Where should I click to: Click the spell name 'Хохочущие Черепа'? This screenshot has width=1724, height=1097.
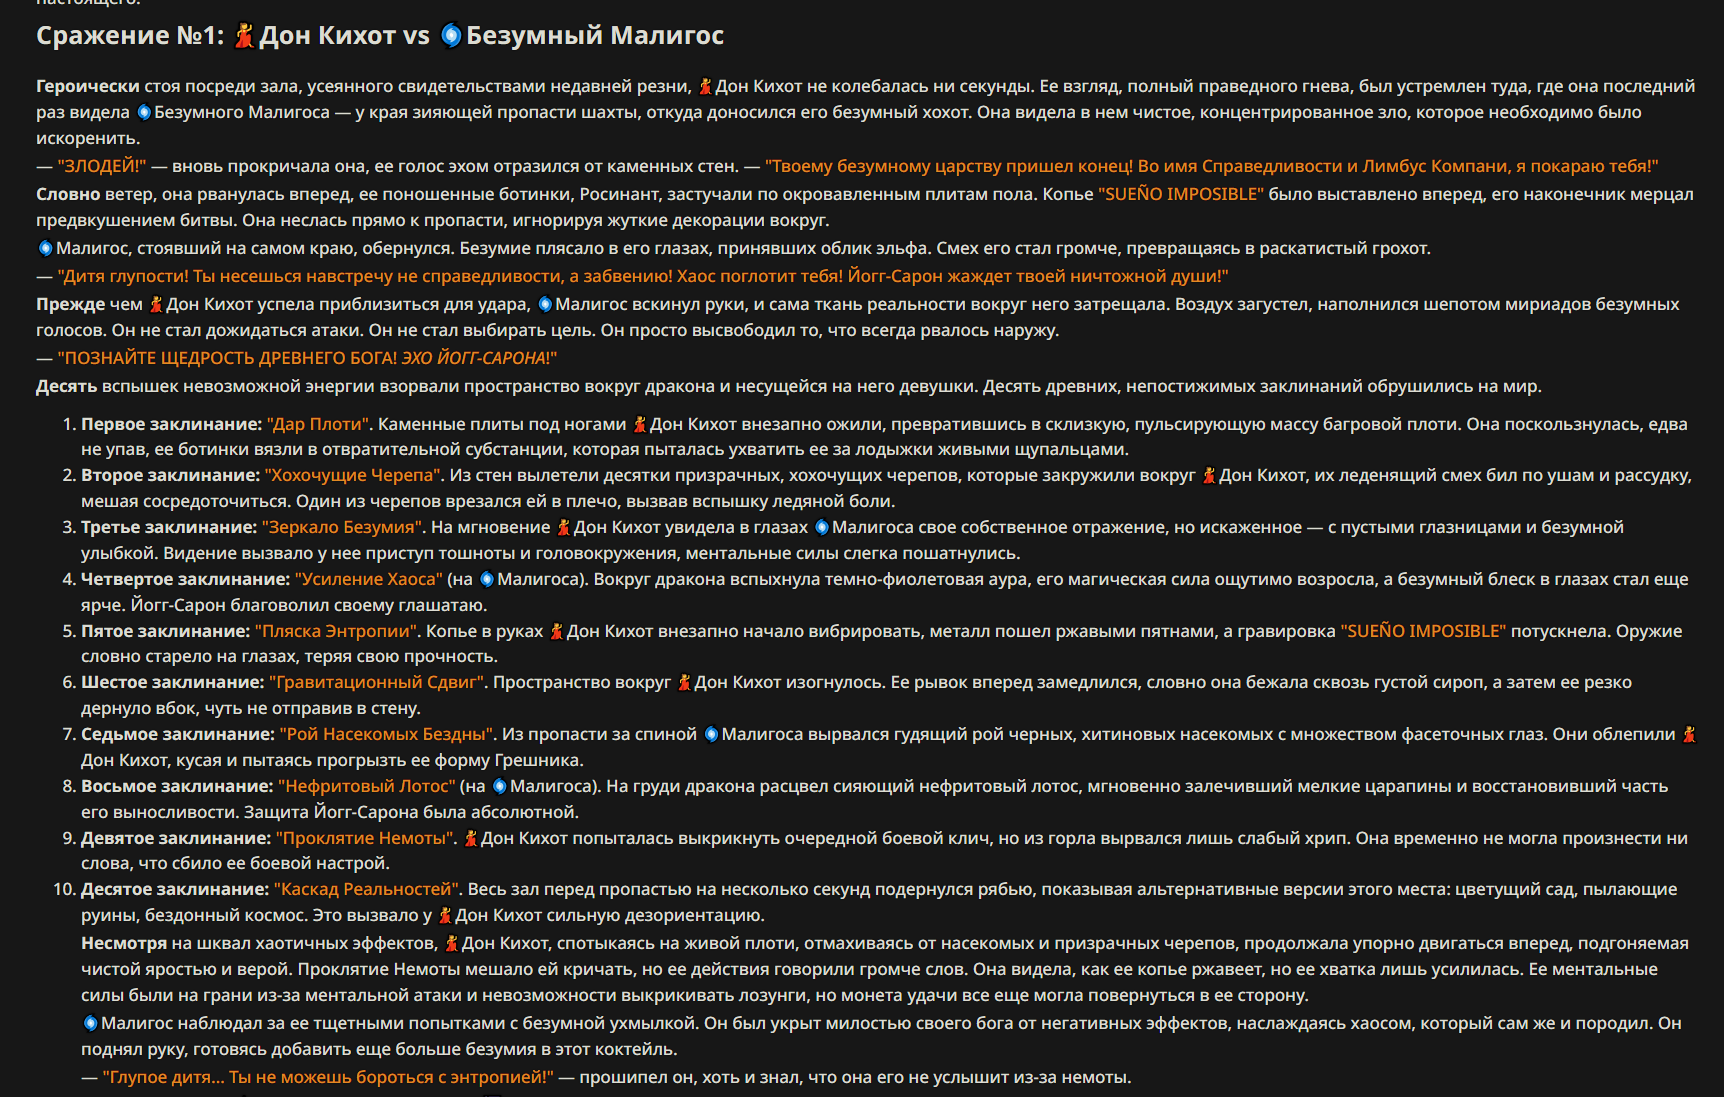point(353,475)
